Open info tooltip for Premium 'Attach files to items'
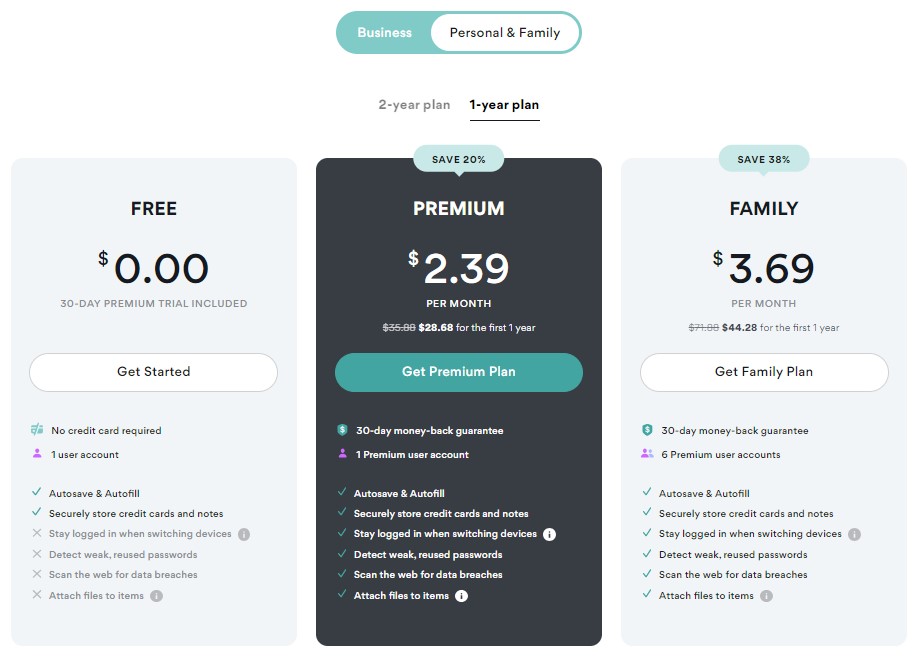This screenshot has height=658, width=923. click(462, 596)
